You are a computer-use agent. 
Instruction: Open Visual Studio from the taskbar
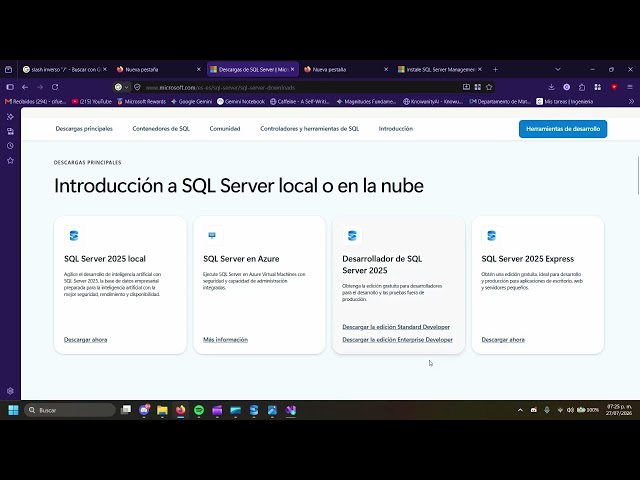point(291,410)
